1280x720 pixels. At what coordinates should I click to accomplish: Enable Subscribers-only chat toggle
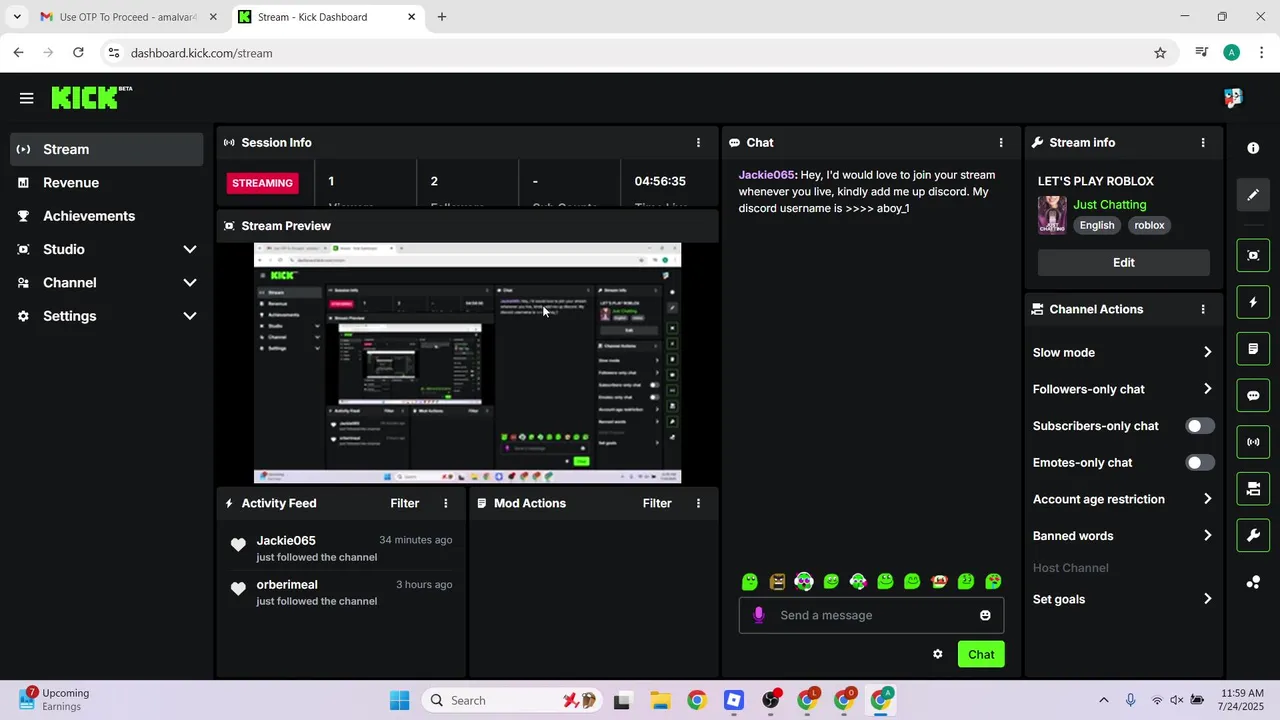coord(1200,426)
